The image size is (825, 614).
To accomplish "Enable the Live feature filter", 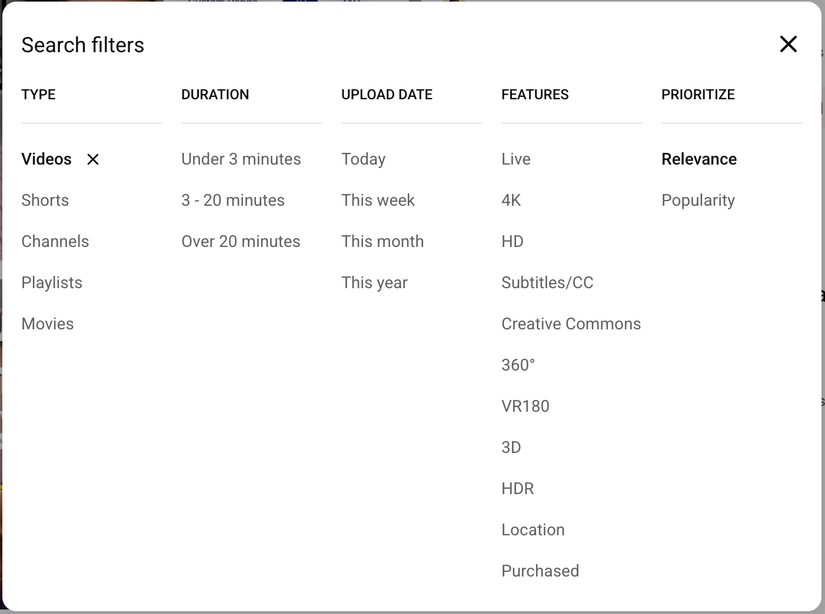I will coord(516,159).
